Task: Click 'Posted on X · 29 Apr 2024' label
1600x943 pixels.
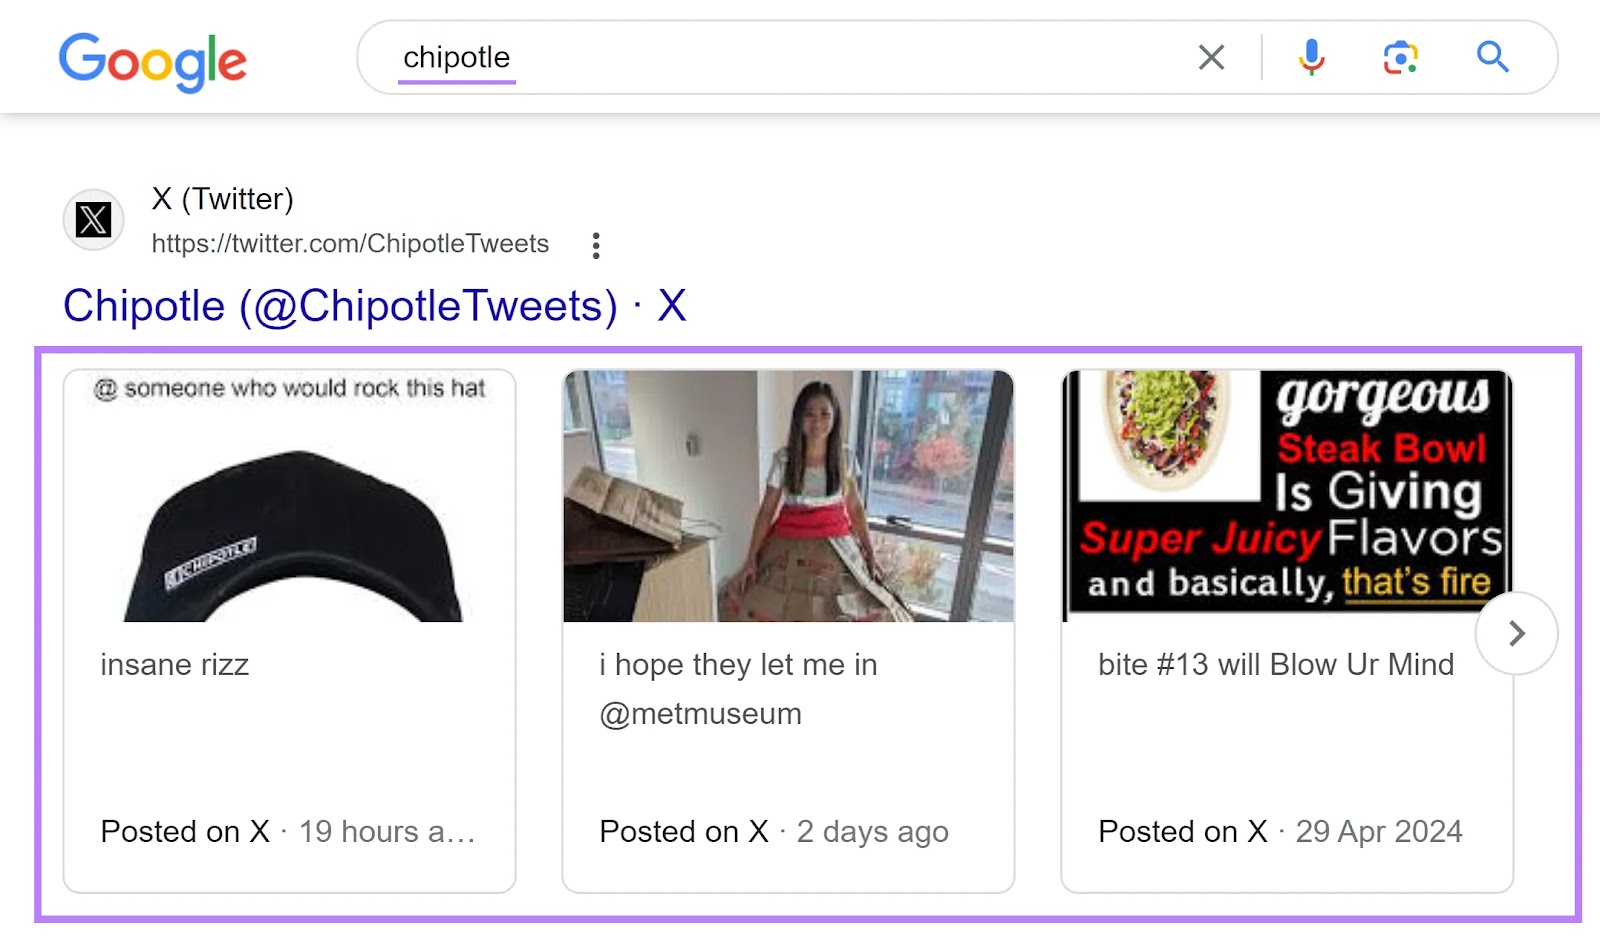Action: (x=1279, y=831)
